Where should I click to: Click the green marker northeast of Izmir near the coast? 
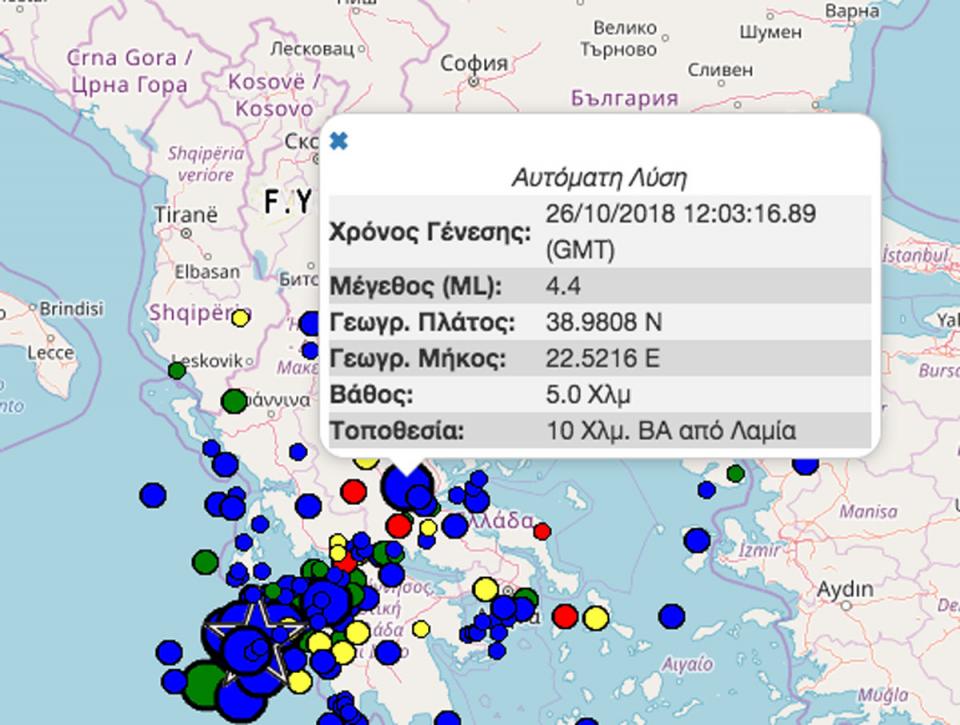pyautogui.click(x=735, y=473)
